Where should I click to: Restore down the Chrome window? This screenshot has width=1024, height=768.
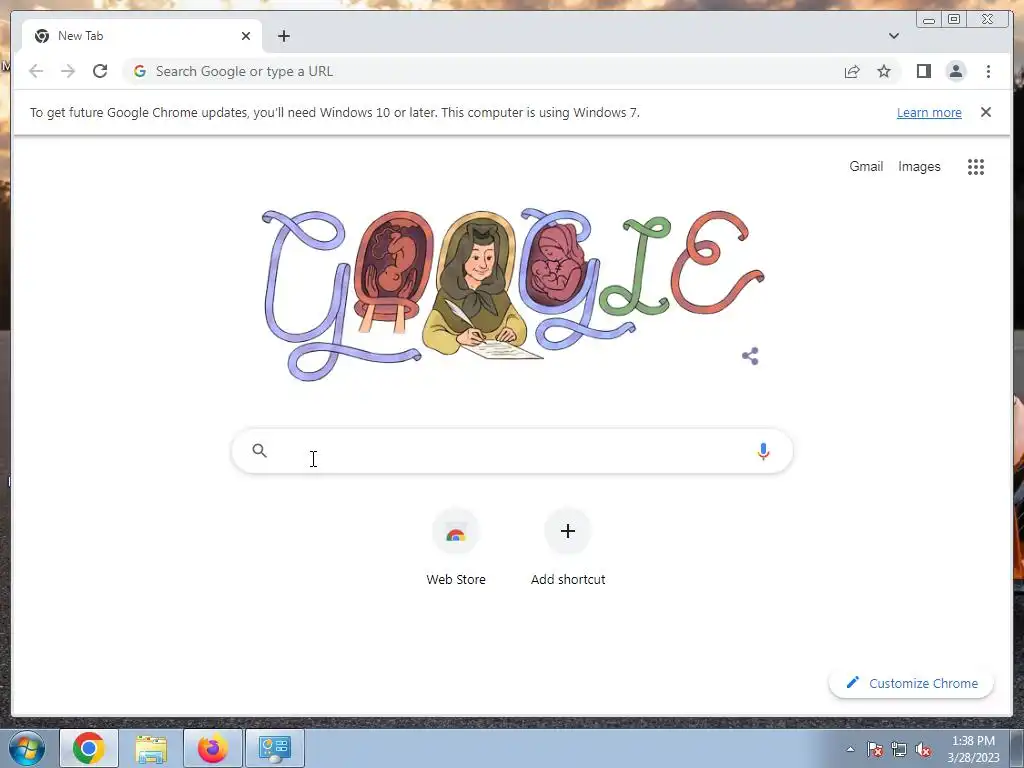[954, 20]
